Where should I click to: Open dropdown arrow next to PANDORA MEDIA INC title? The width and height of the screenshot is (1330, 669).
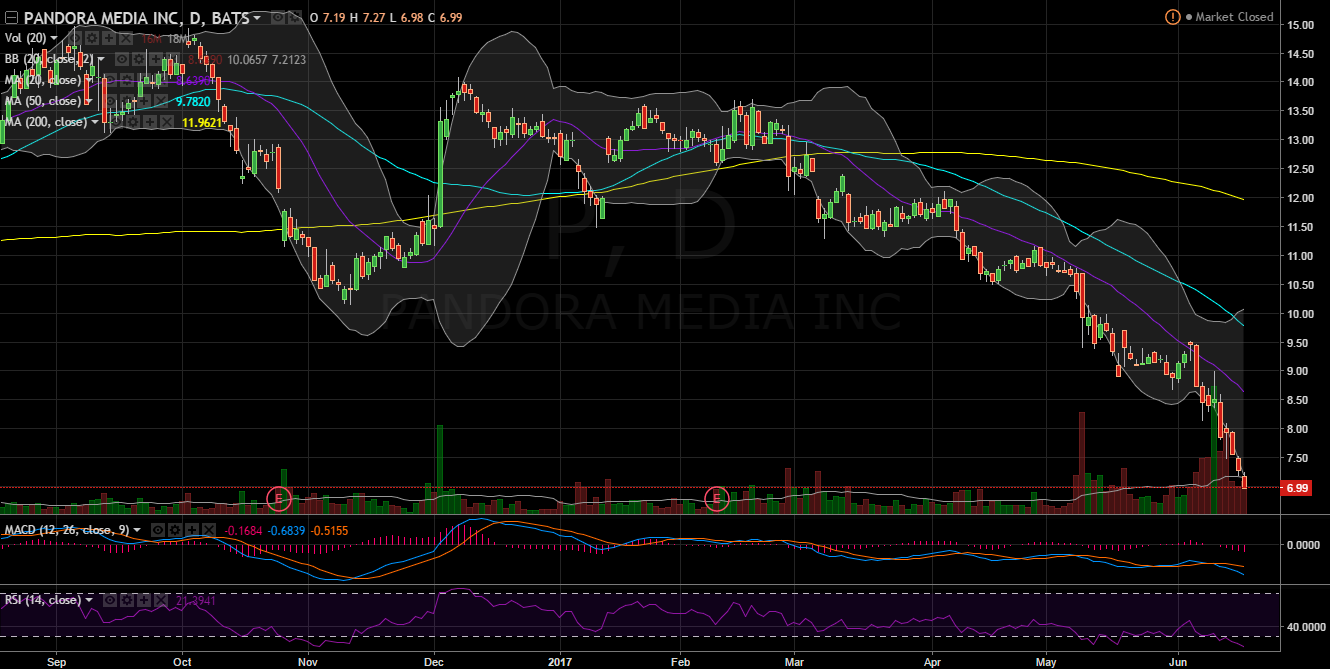(258, 18)
